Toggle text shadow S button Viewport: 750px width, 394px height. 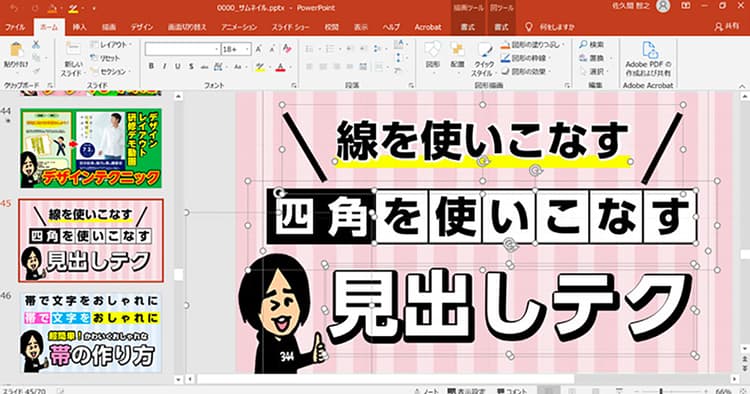pos(191,66)
